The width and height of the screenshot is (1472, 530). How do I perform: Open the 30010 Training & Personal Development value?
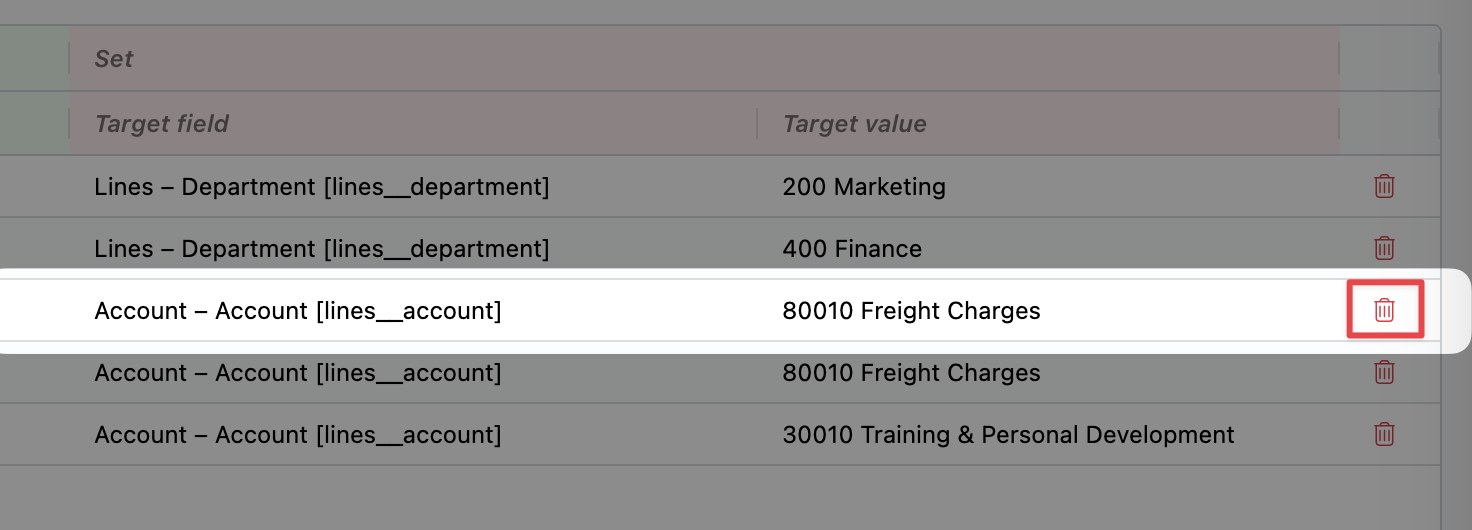point(1008,435)
